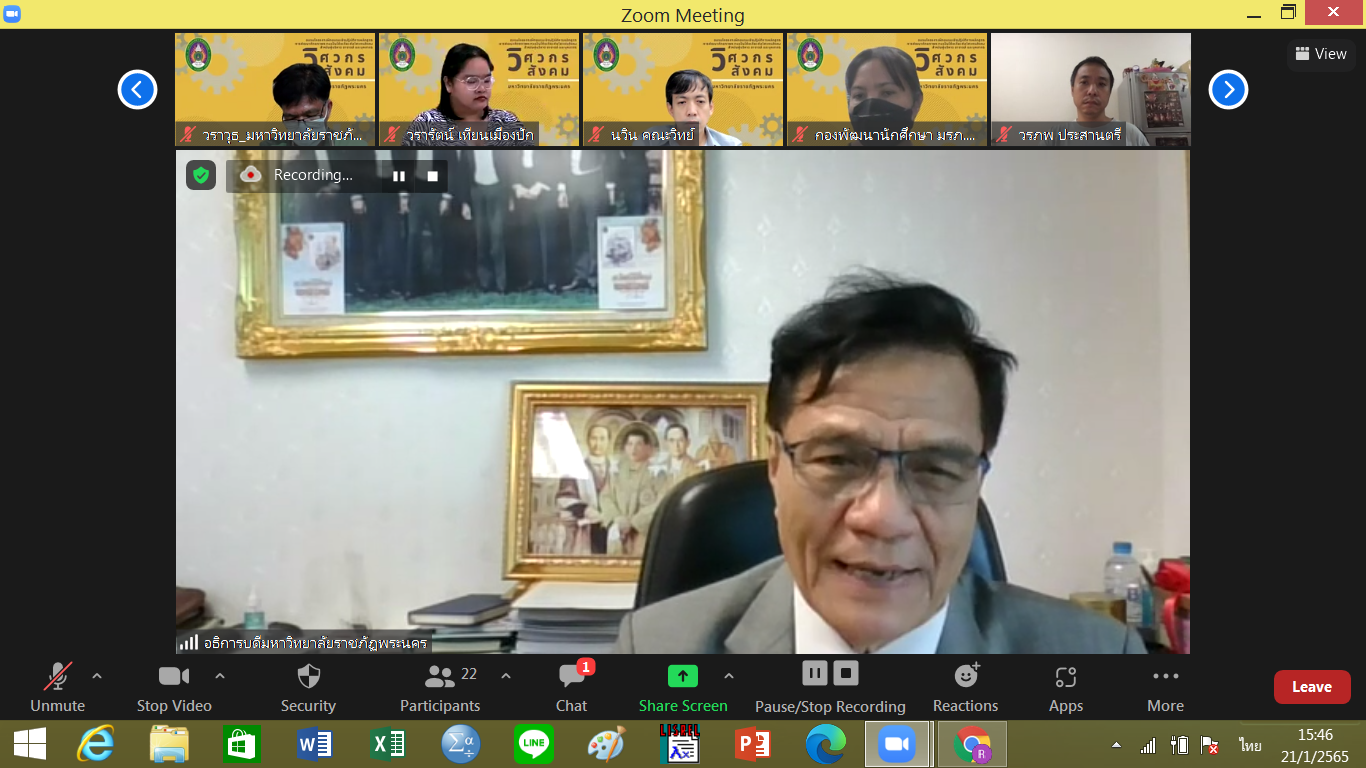Open Paint from the taskbar
The width and height of the screenshot is (1366, 768).
click(x=606, y=745)
